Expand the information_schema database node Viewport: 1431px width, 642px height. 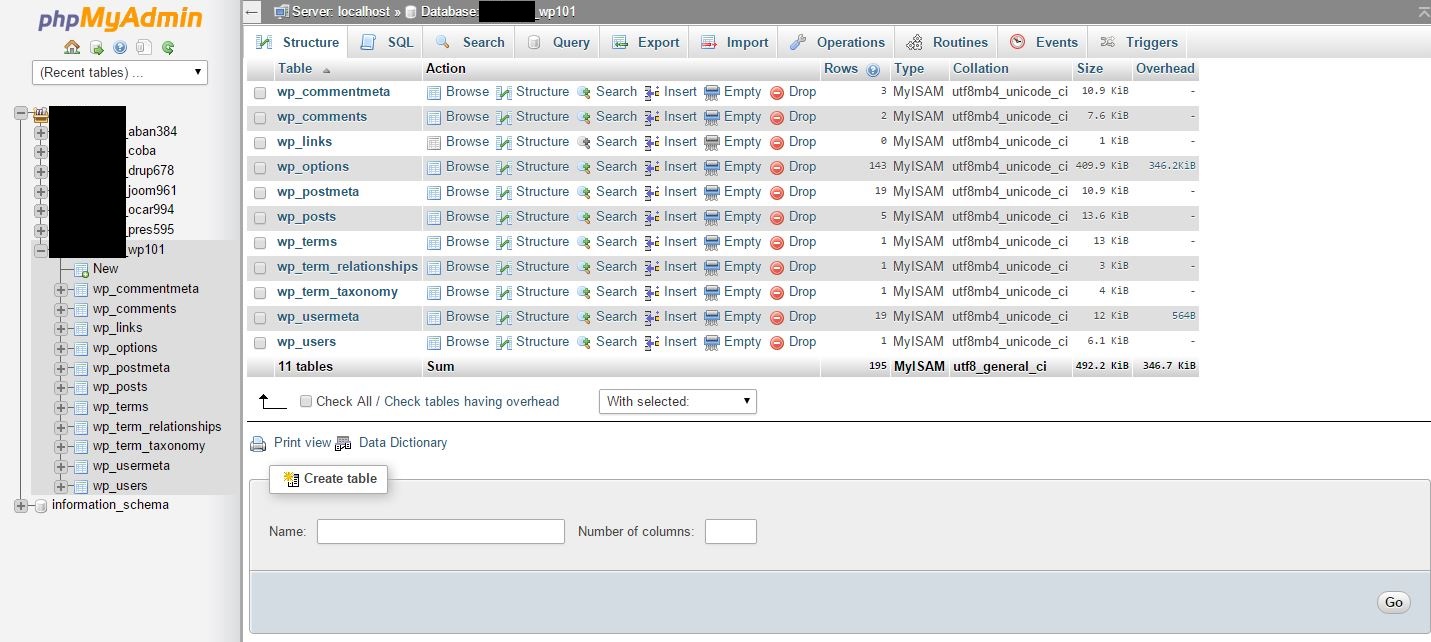pyautogui.click(x=21, y=506)
